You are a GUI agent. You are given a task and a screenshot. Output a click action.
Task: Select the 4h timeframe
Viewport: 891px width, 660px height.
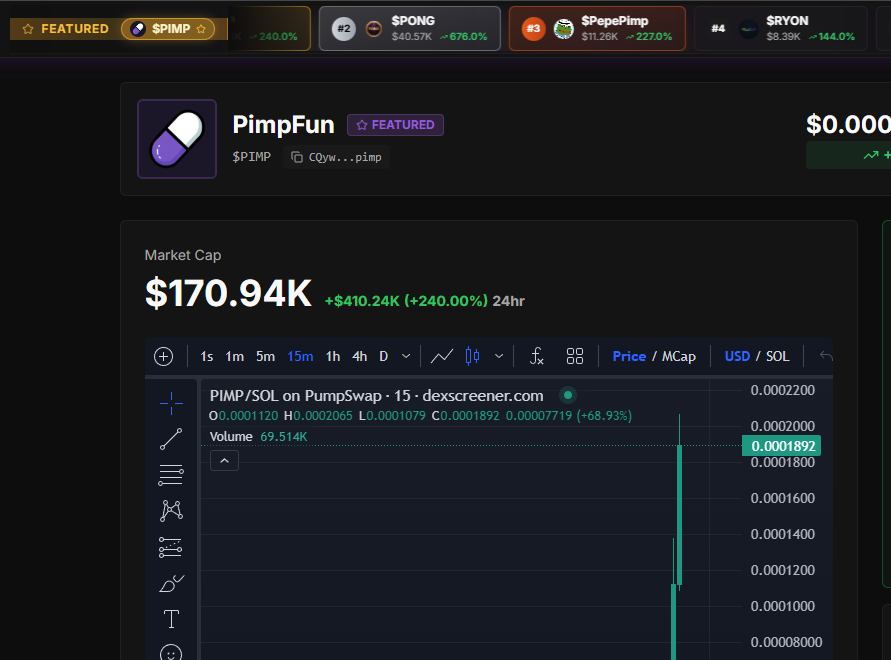(x=360, y=356)
